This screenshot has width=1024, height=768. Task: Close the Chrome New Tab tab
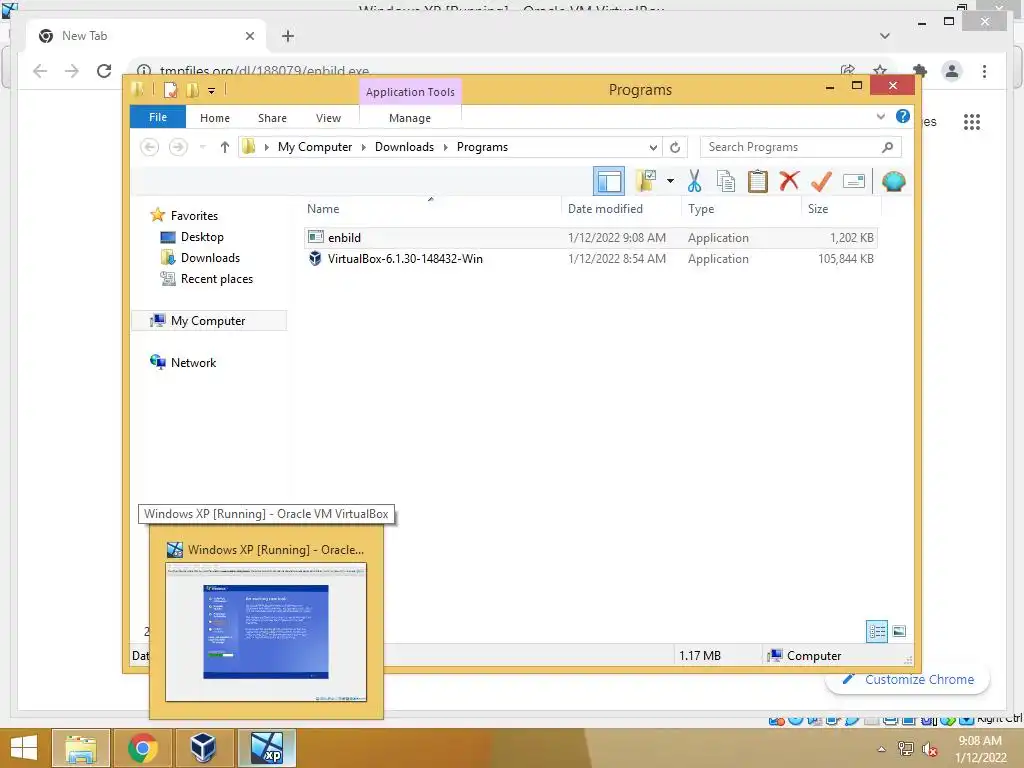(x=249, y=36)
